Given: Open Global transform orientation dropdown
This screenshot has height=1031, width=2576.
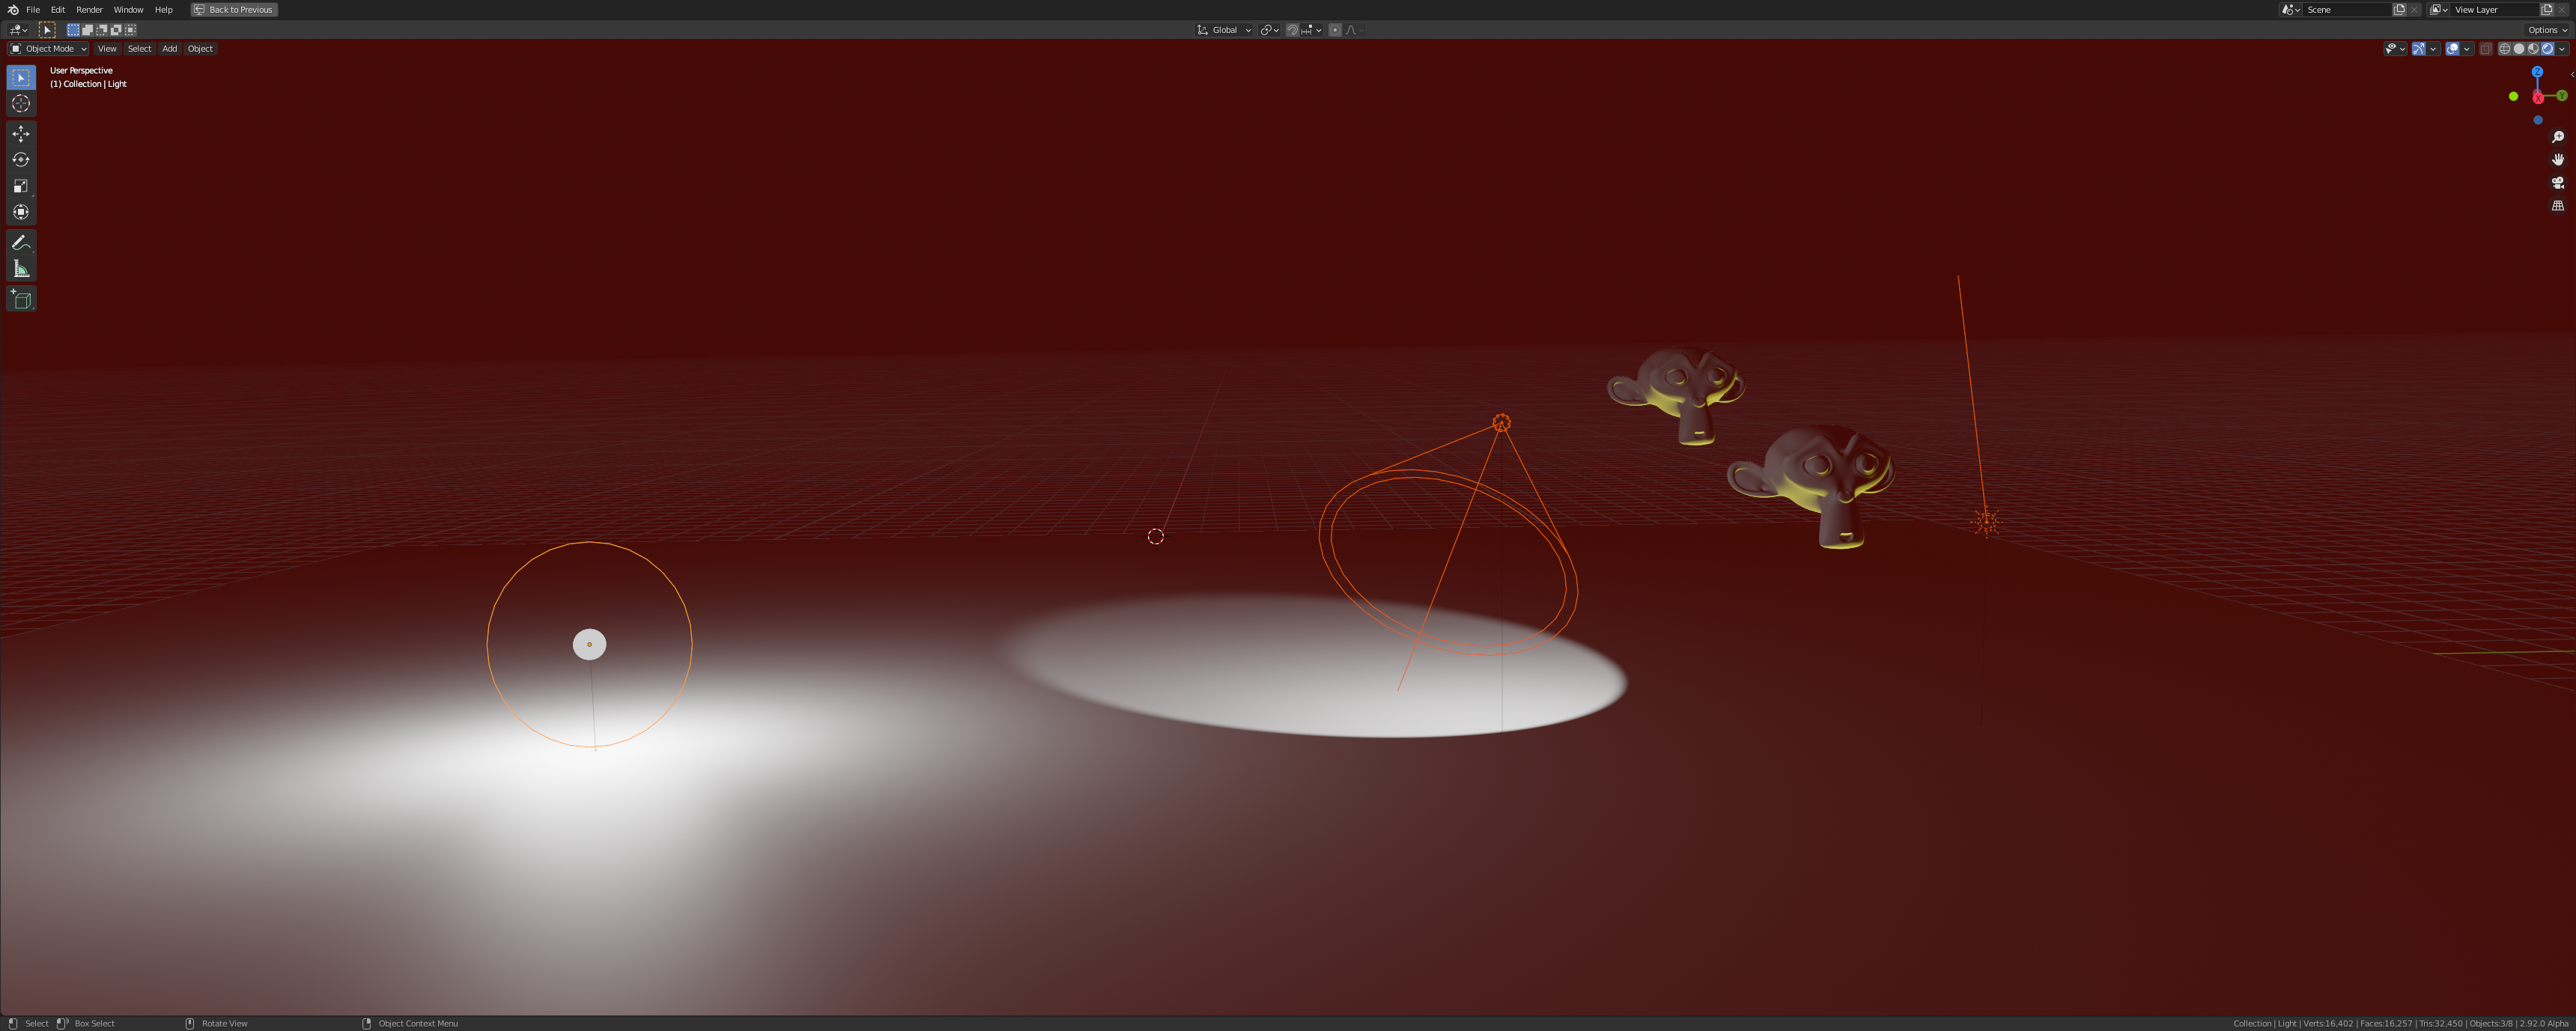Looking at the screenshot, I should pos(1224,30).
